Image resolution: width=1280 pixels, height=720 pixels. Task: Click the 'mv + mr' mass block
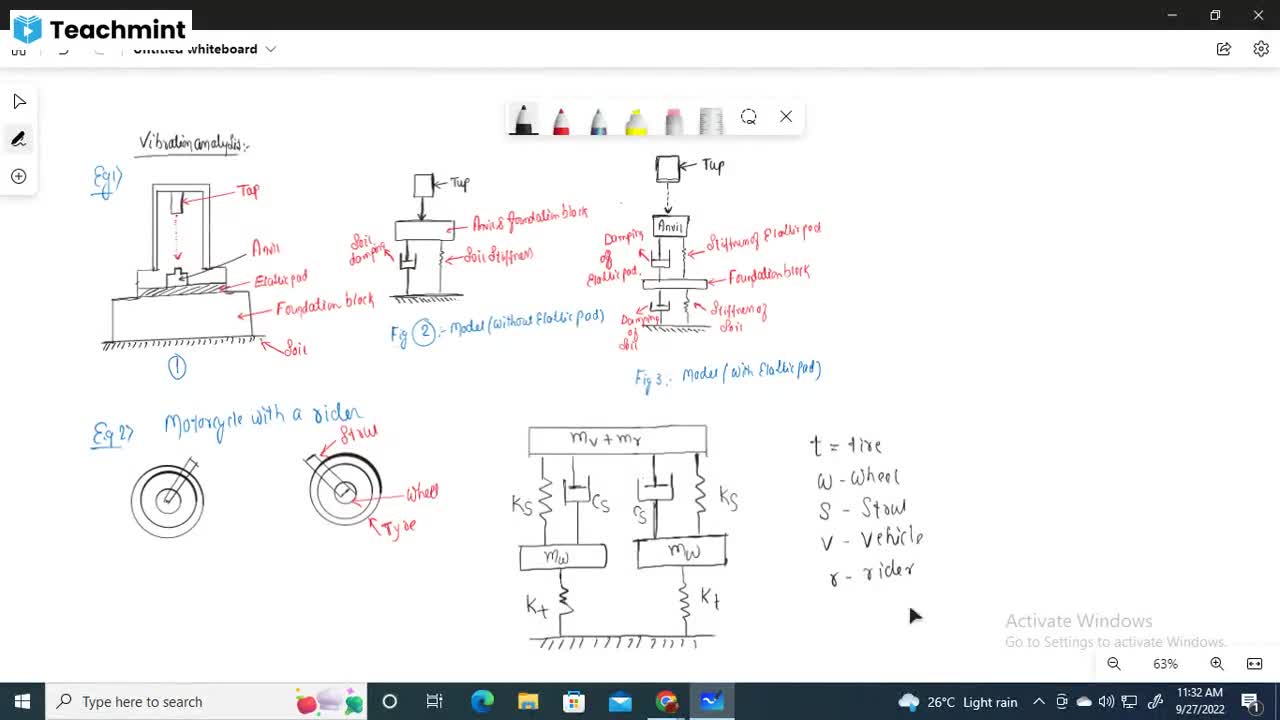(x=617, y=440)
